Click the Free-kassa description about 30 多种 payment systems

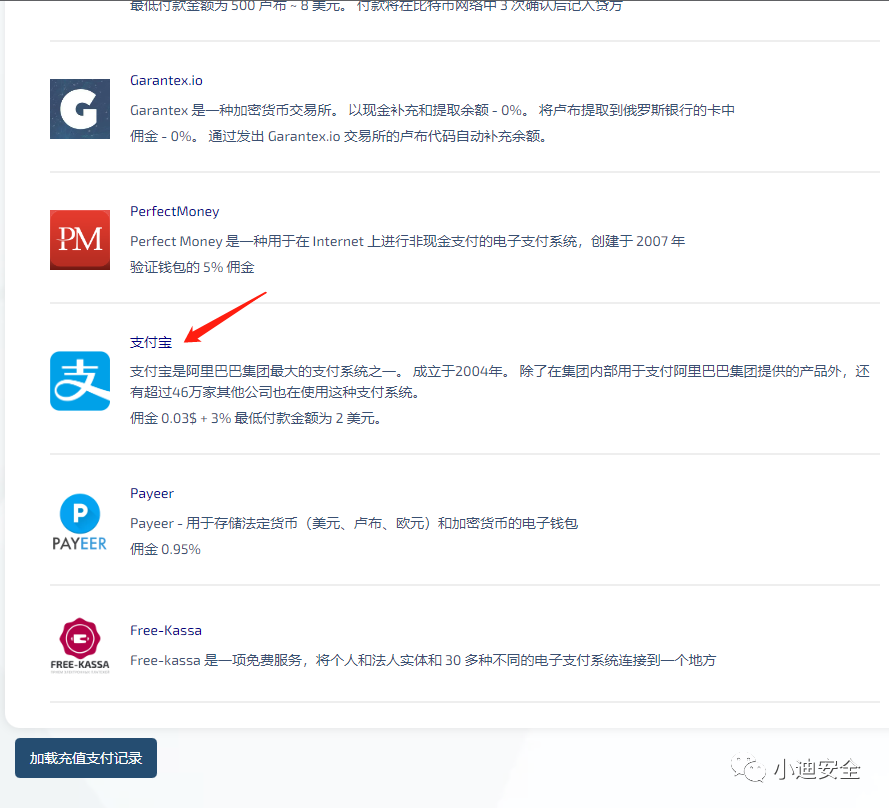coord(423,660)
